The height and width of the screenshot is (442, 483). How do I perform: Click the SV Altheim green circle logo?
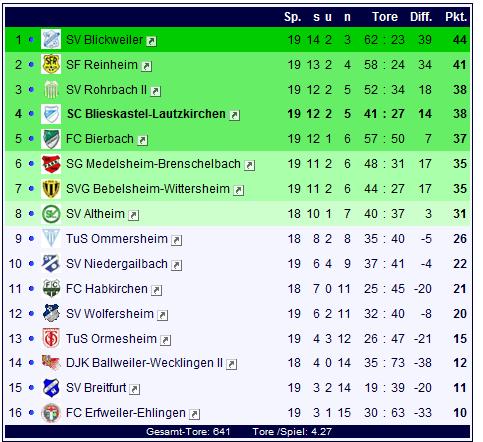pyautogui.click(x=51, y=214)
